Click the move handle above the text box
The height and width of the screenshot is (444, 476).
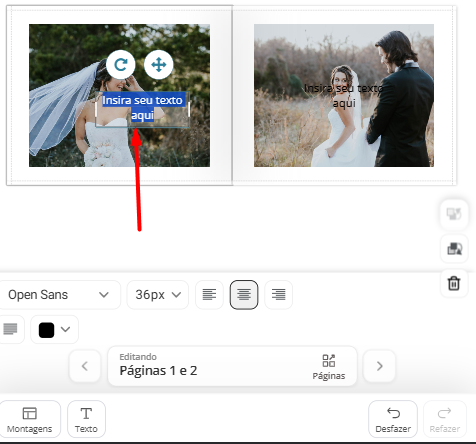159,64
